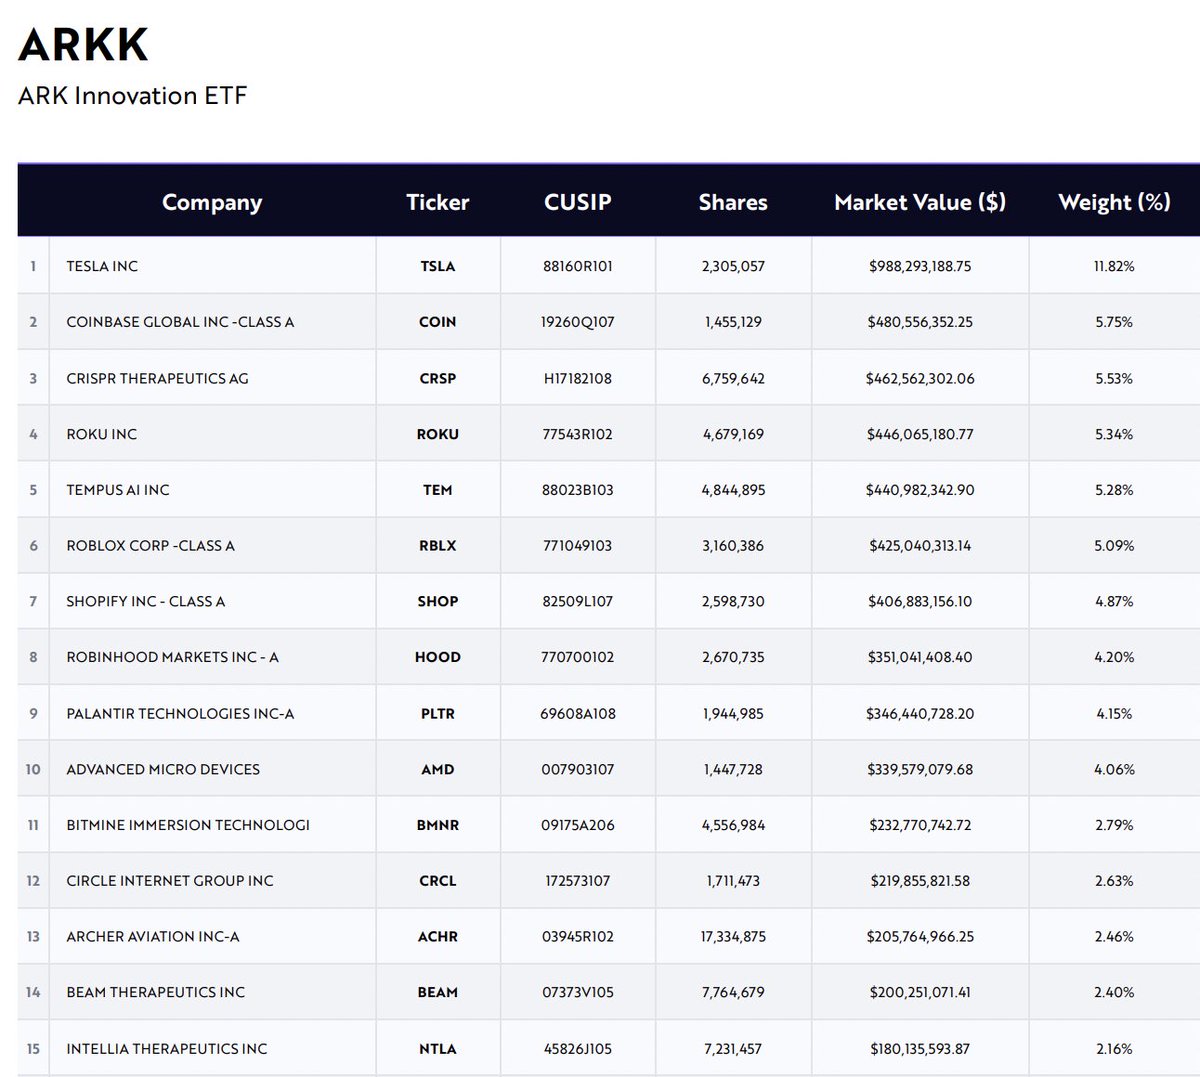Select the ARK Innovation ETF subtitle
Viewport: 1200px width, 1077px height.
[132, 96]
